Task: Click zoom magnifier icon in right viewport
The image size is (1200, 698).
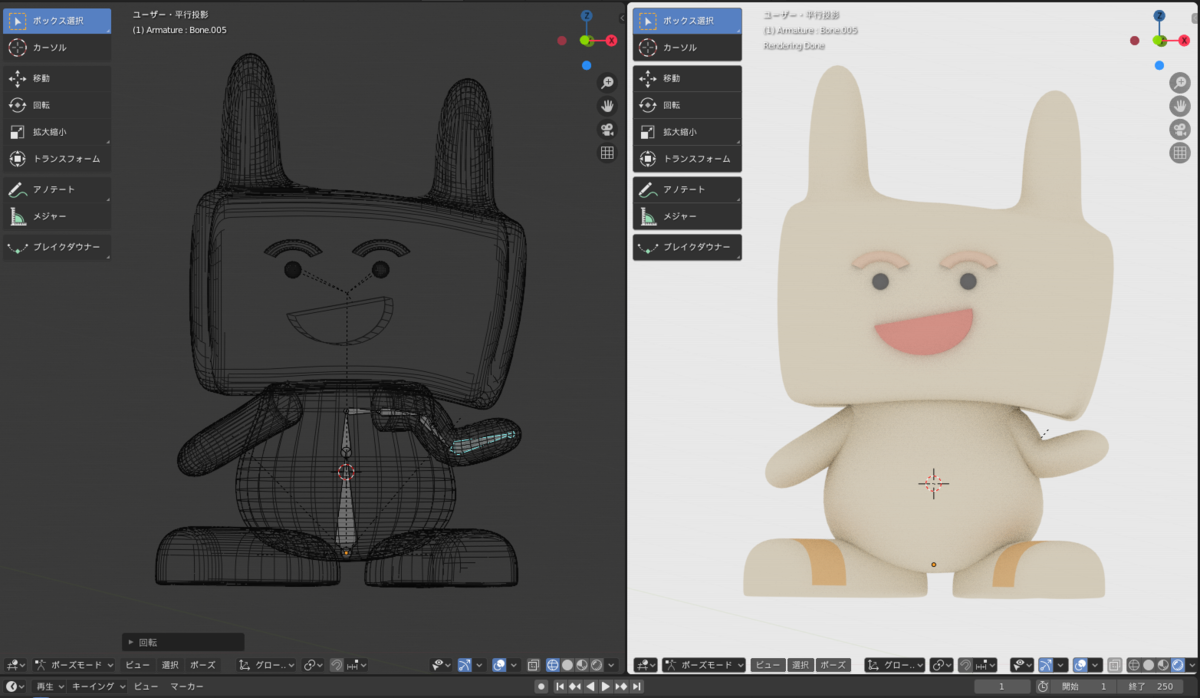Action: coord(1180,82)
